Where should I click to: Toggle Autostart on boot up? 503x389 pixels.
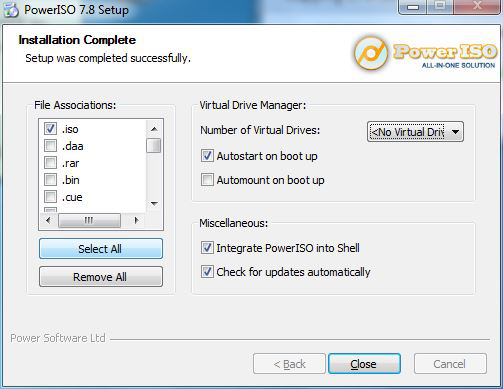(x=207, y=156)
